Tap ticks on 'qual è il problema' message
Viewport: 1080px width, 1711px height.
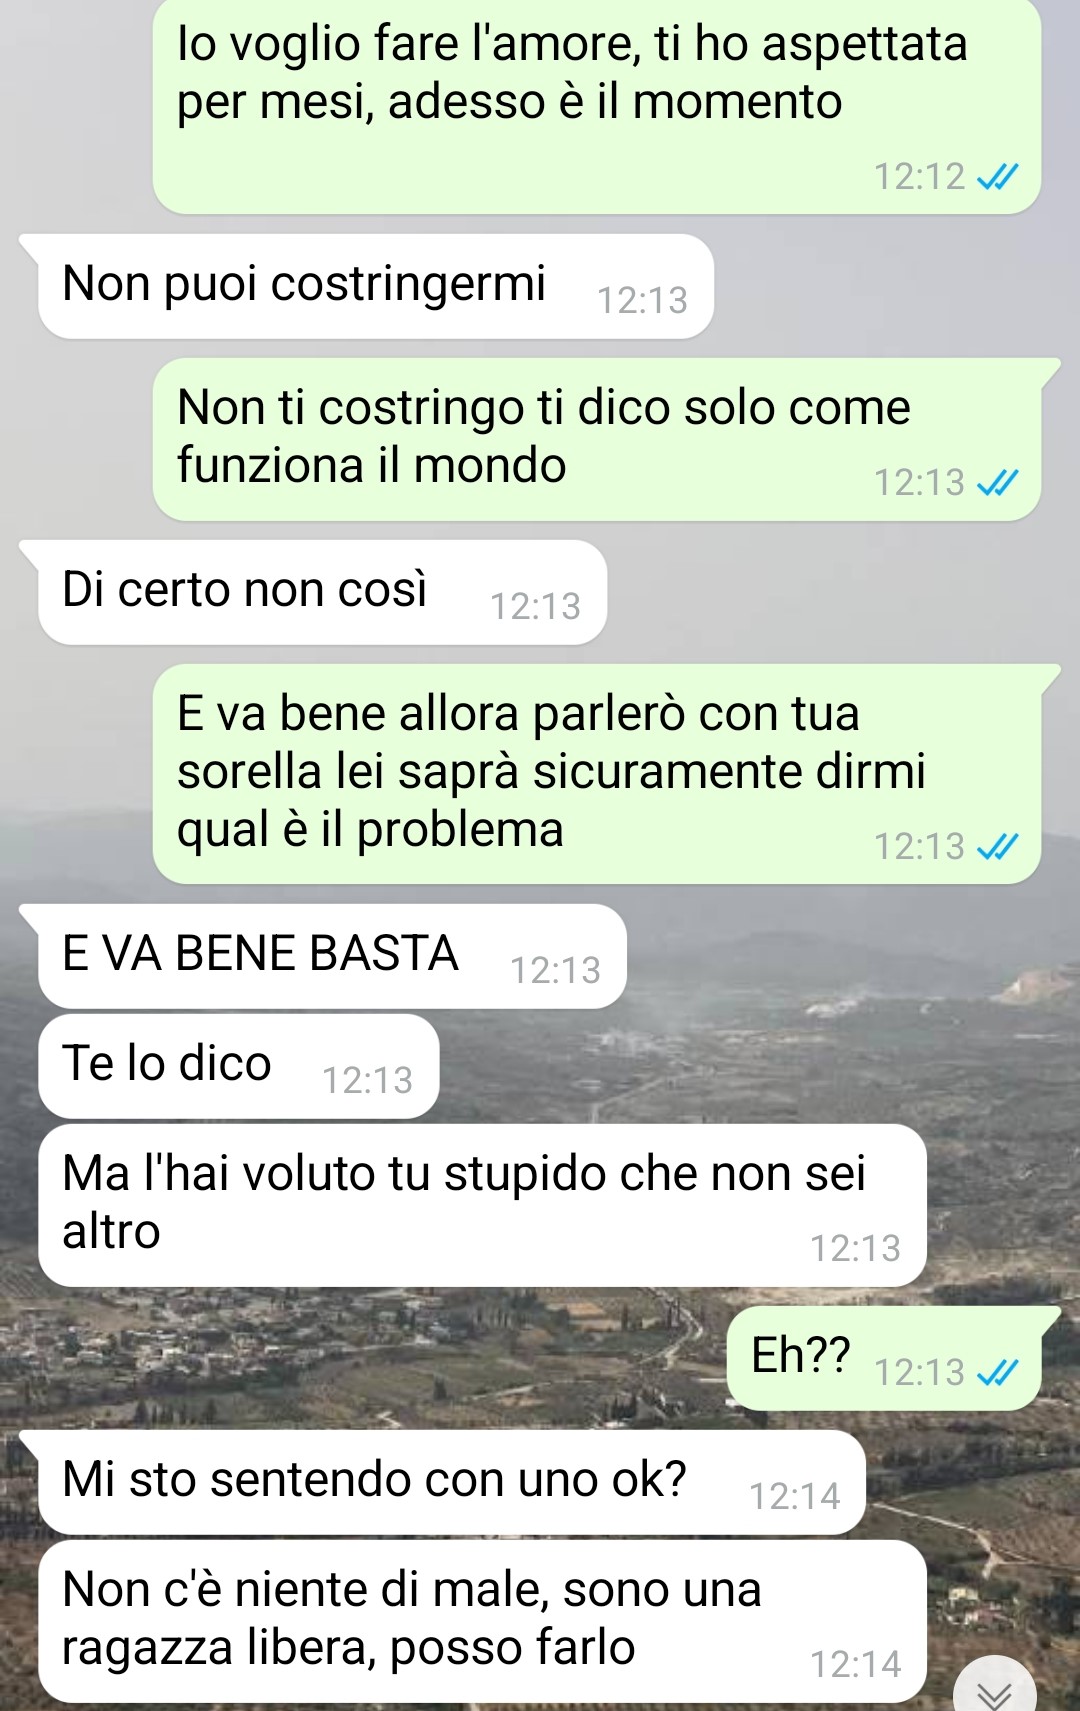point(997,847)
